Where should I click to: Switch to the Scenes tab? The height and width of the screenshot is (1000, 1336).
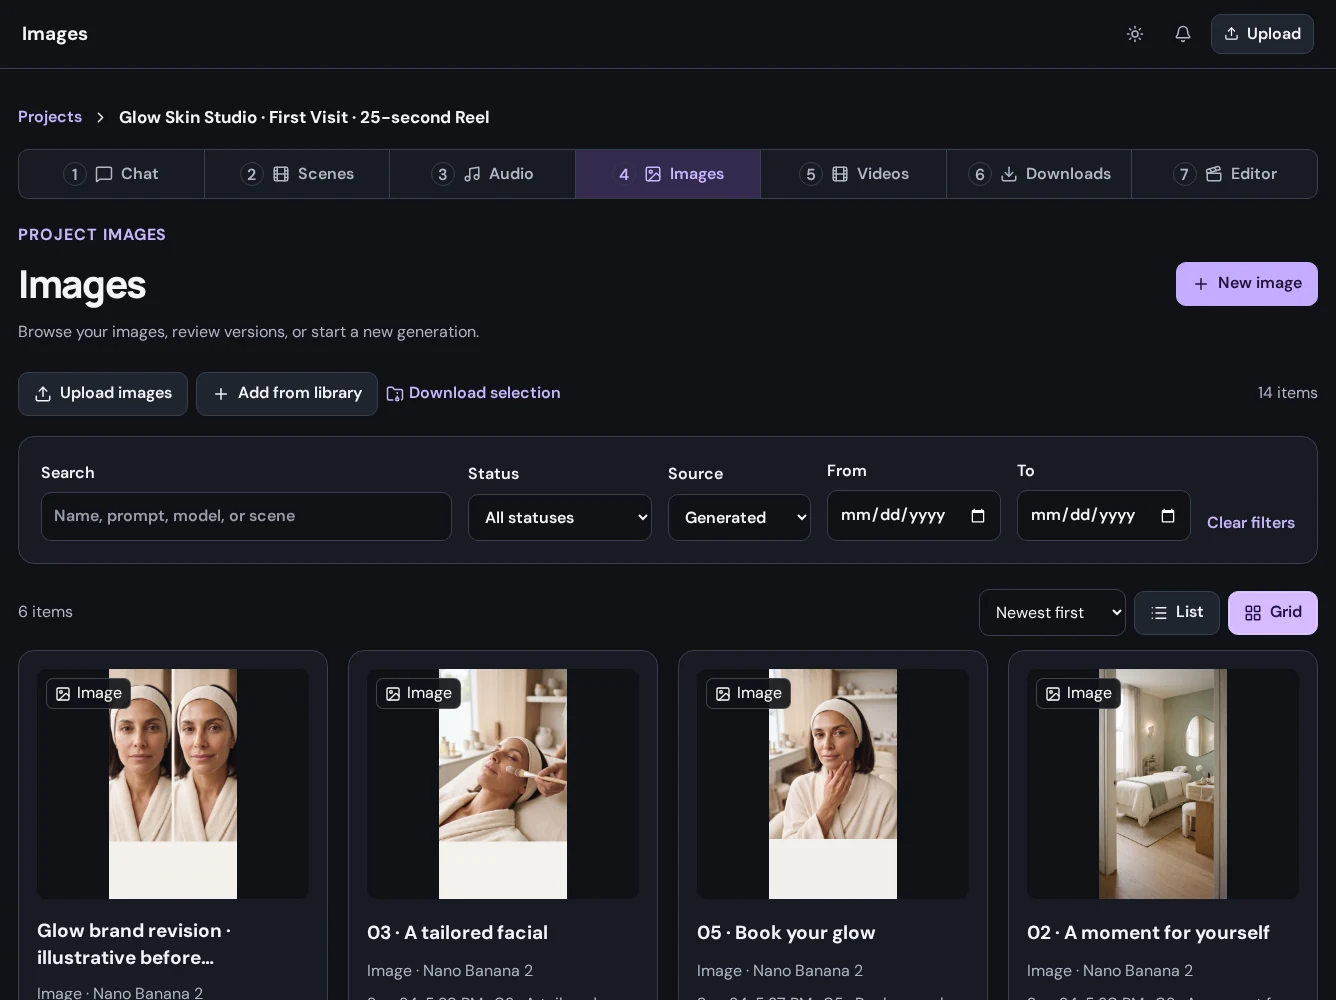coord(297,174)
